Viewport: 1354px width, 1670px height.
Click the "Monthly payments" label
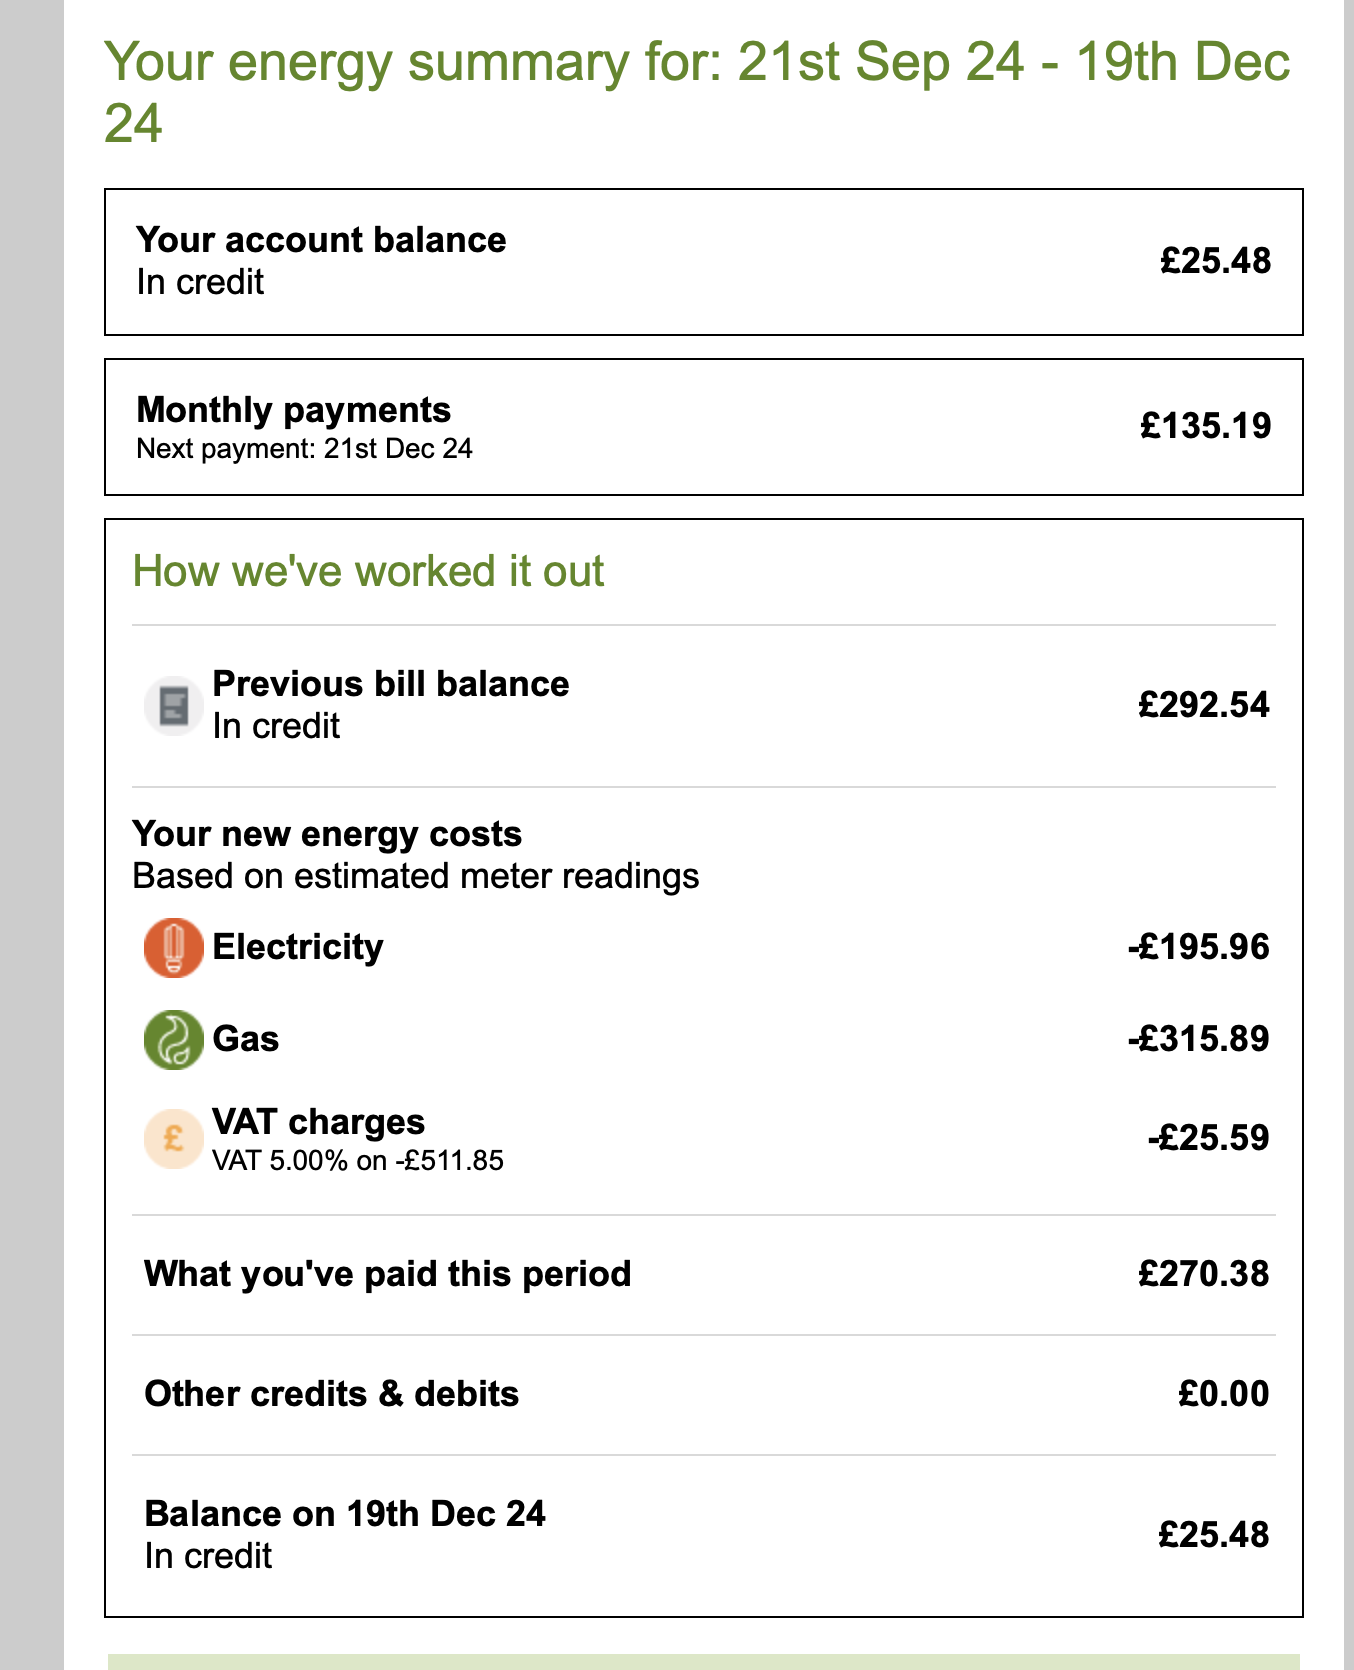tap(293, 410)
